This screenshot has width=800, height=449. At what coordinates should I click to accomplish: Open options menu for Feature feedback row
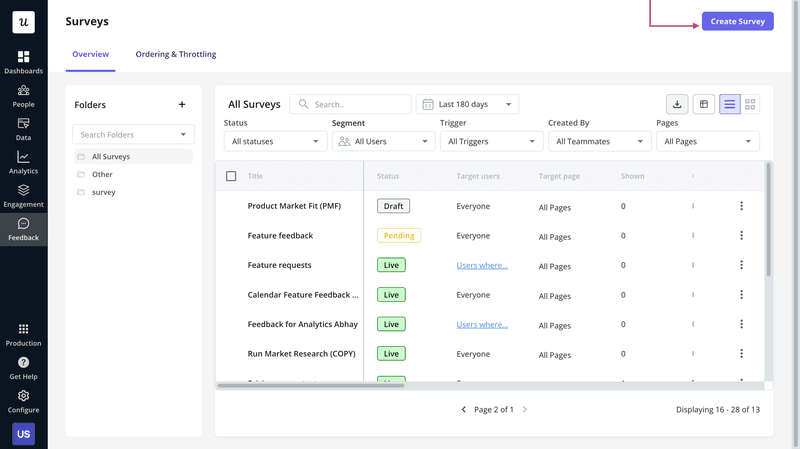click(741, 236)
